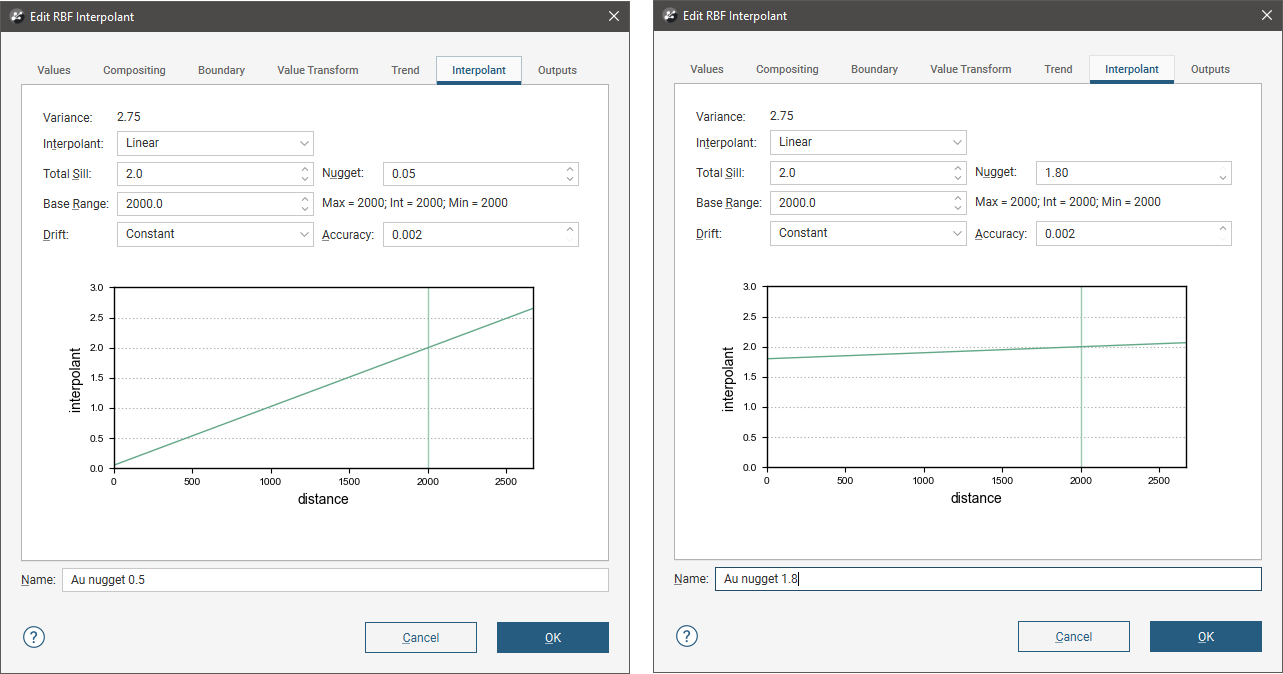Increase Total Sill in the left dialog

305,169
